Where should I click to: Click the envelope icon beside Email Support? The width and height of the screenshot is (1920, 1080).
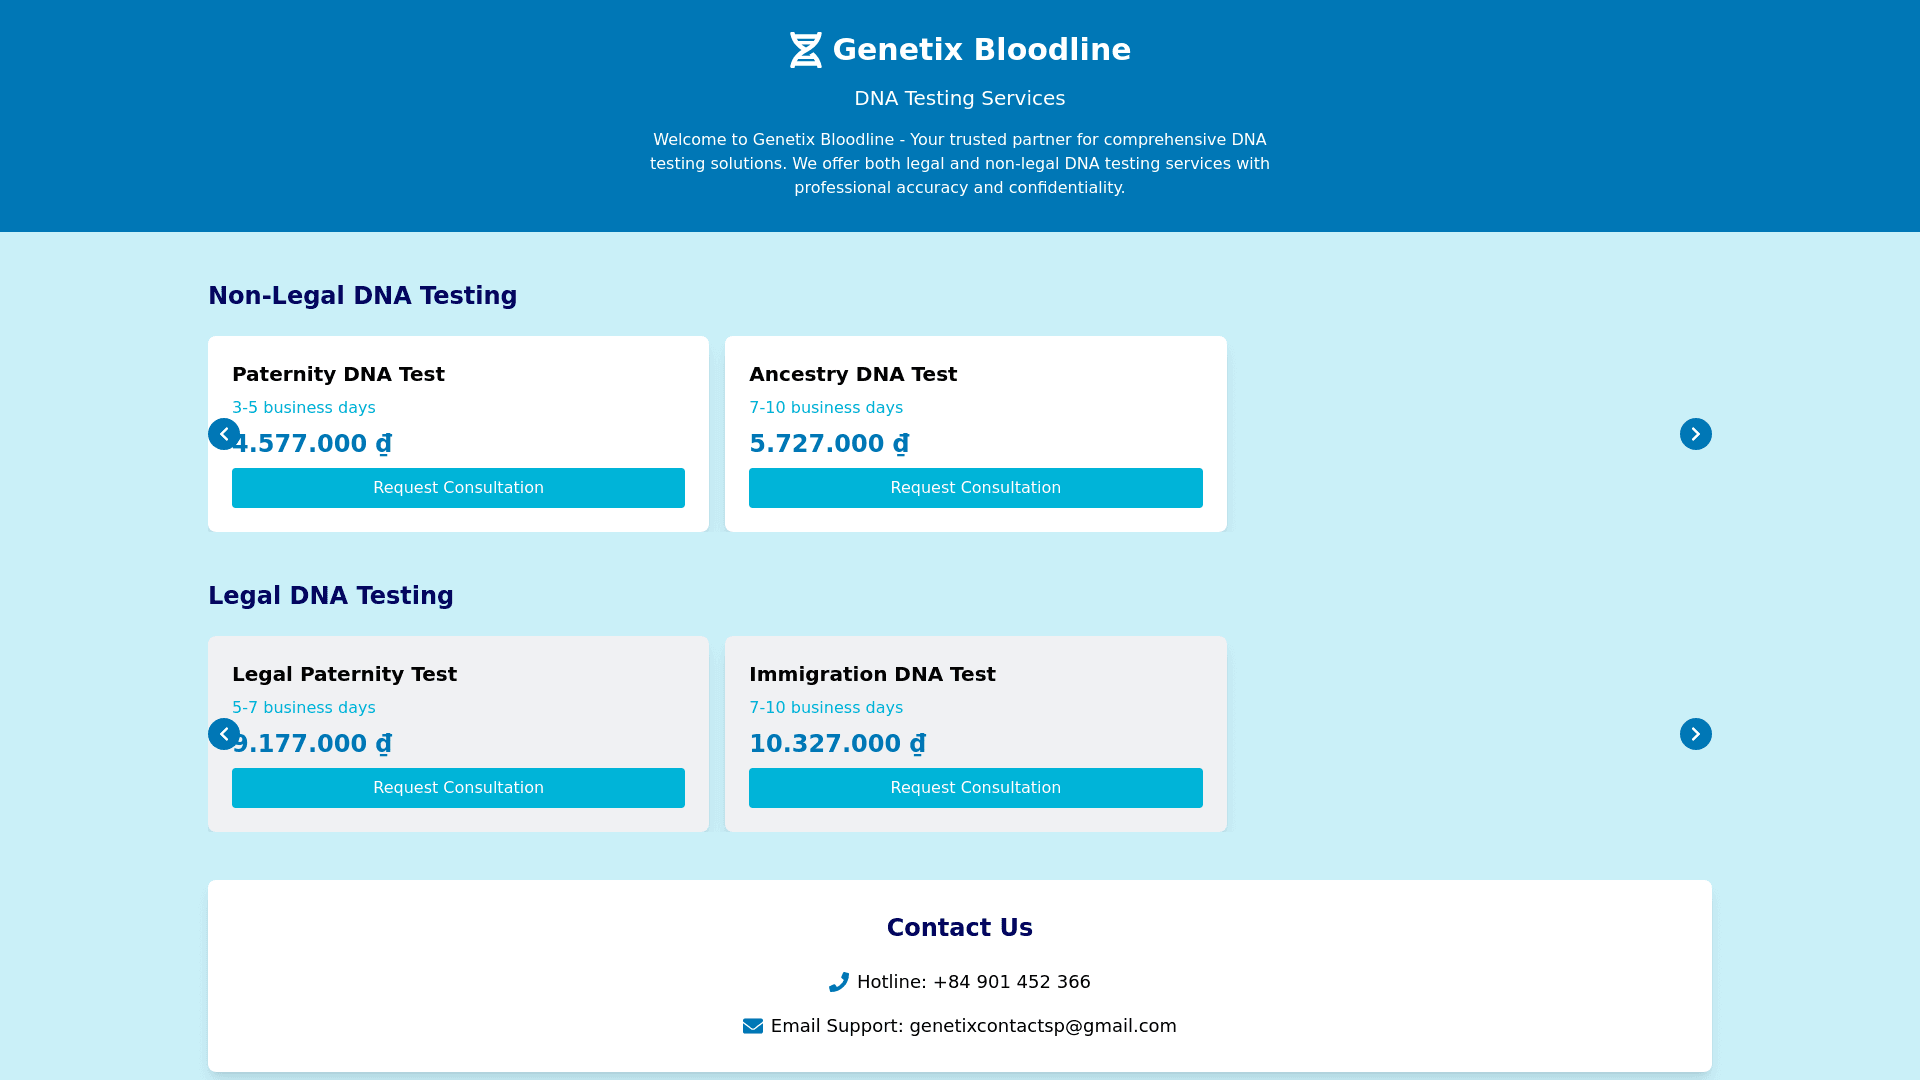coord(752,1026)
